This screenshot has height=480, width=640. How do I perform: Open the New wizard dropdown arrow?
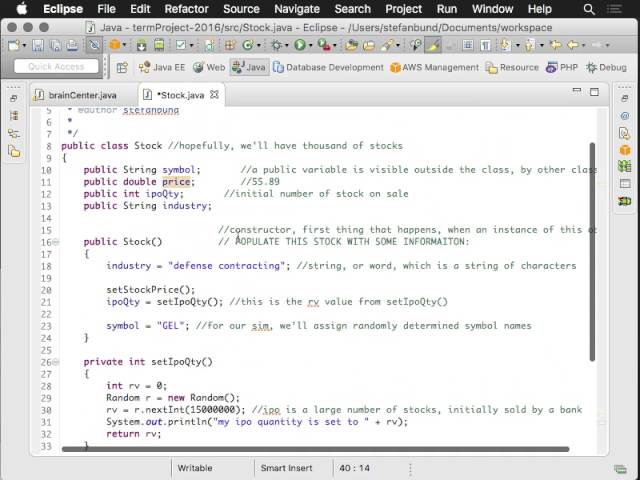24,45
